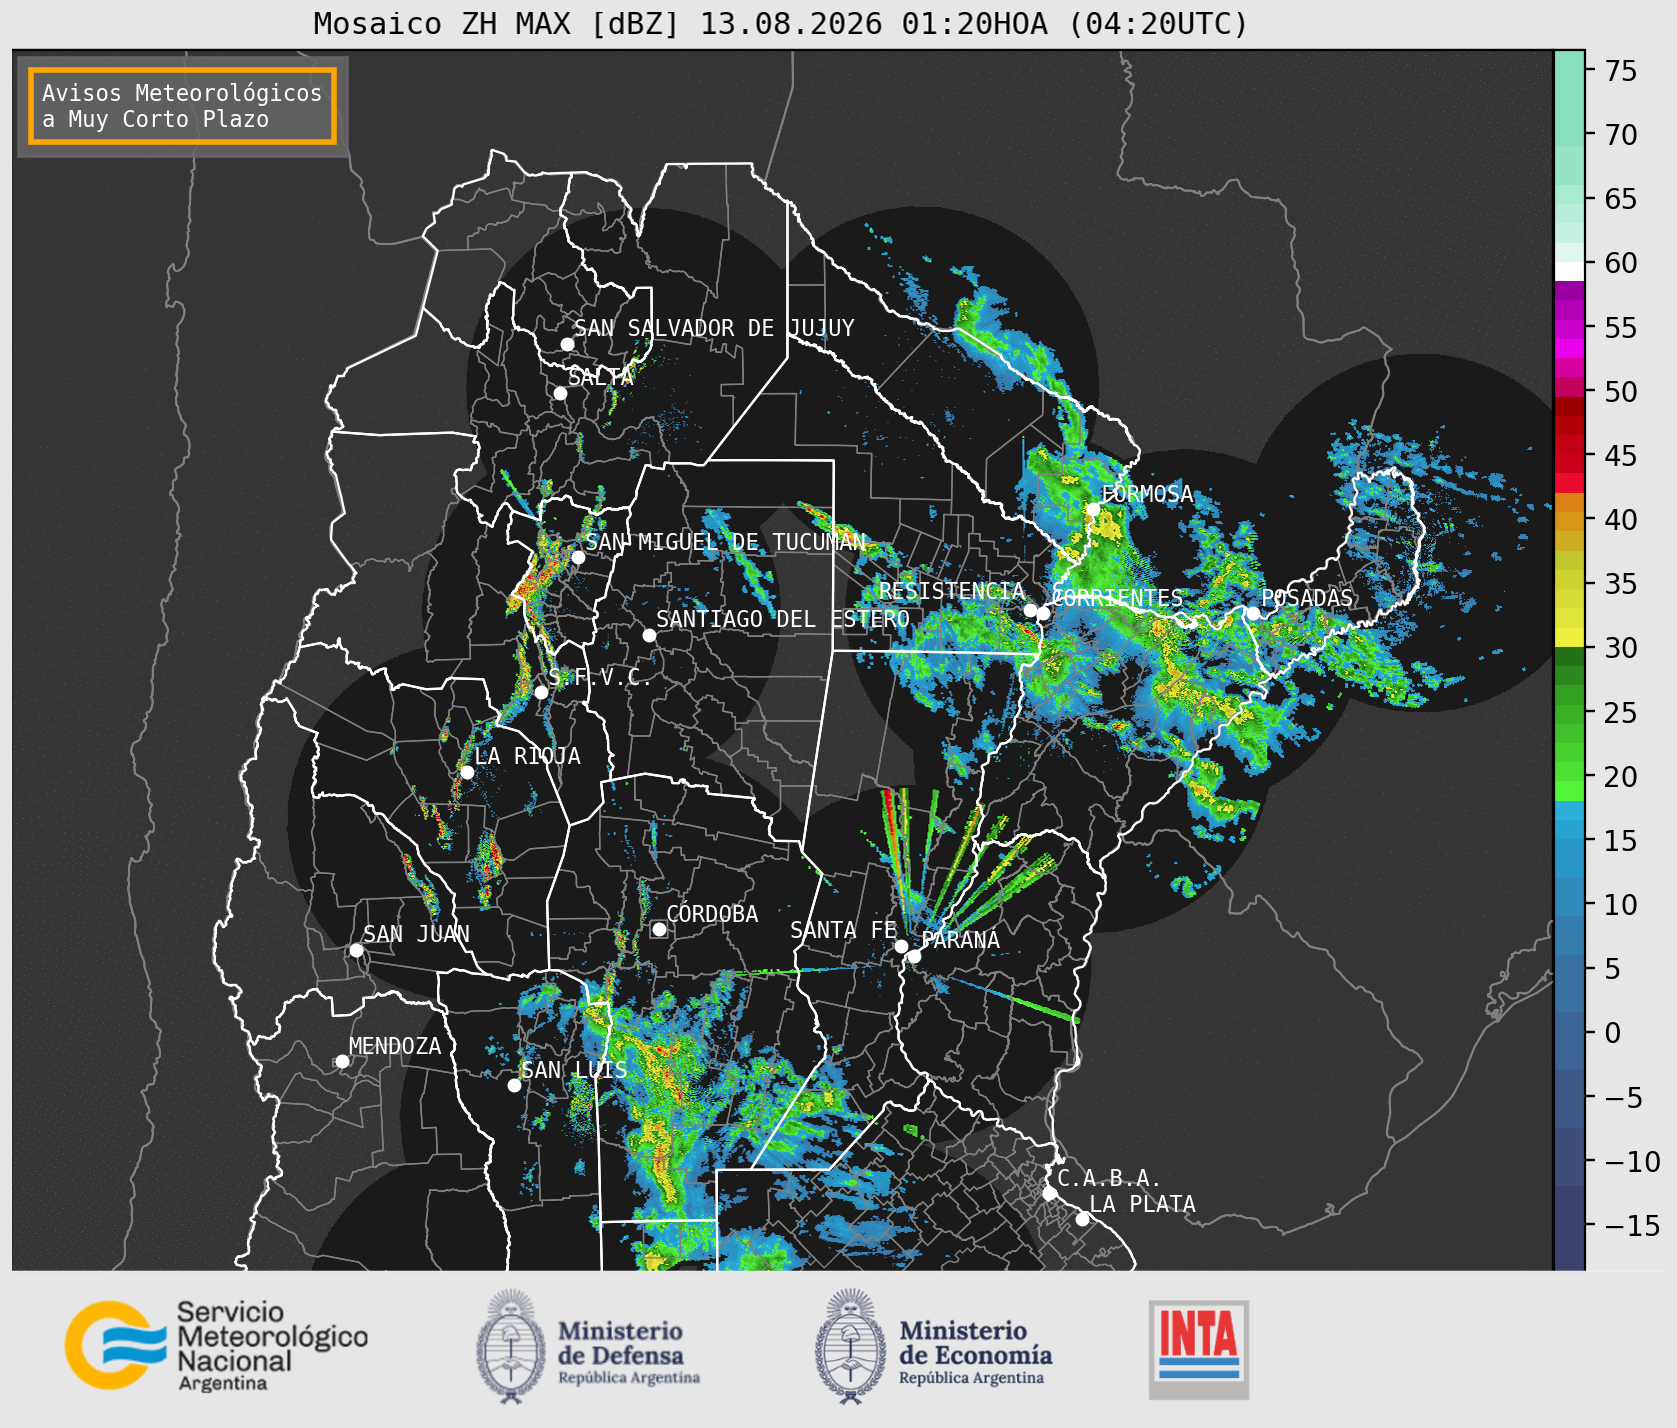The image size is (1677, 1428).
Task: Click the SANTIAGO DEL ESTERO label
Action: tap(783, 619)
